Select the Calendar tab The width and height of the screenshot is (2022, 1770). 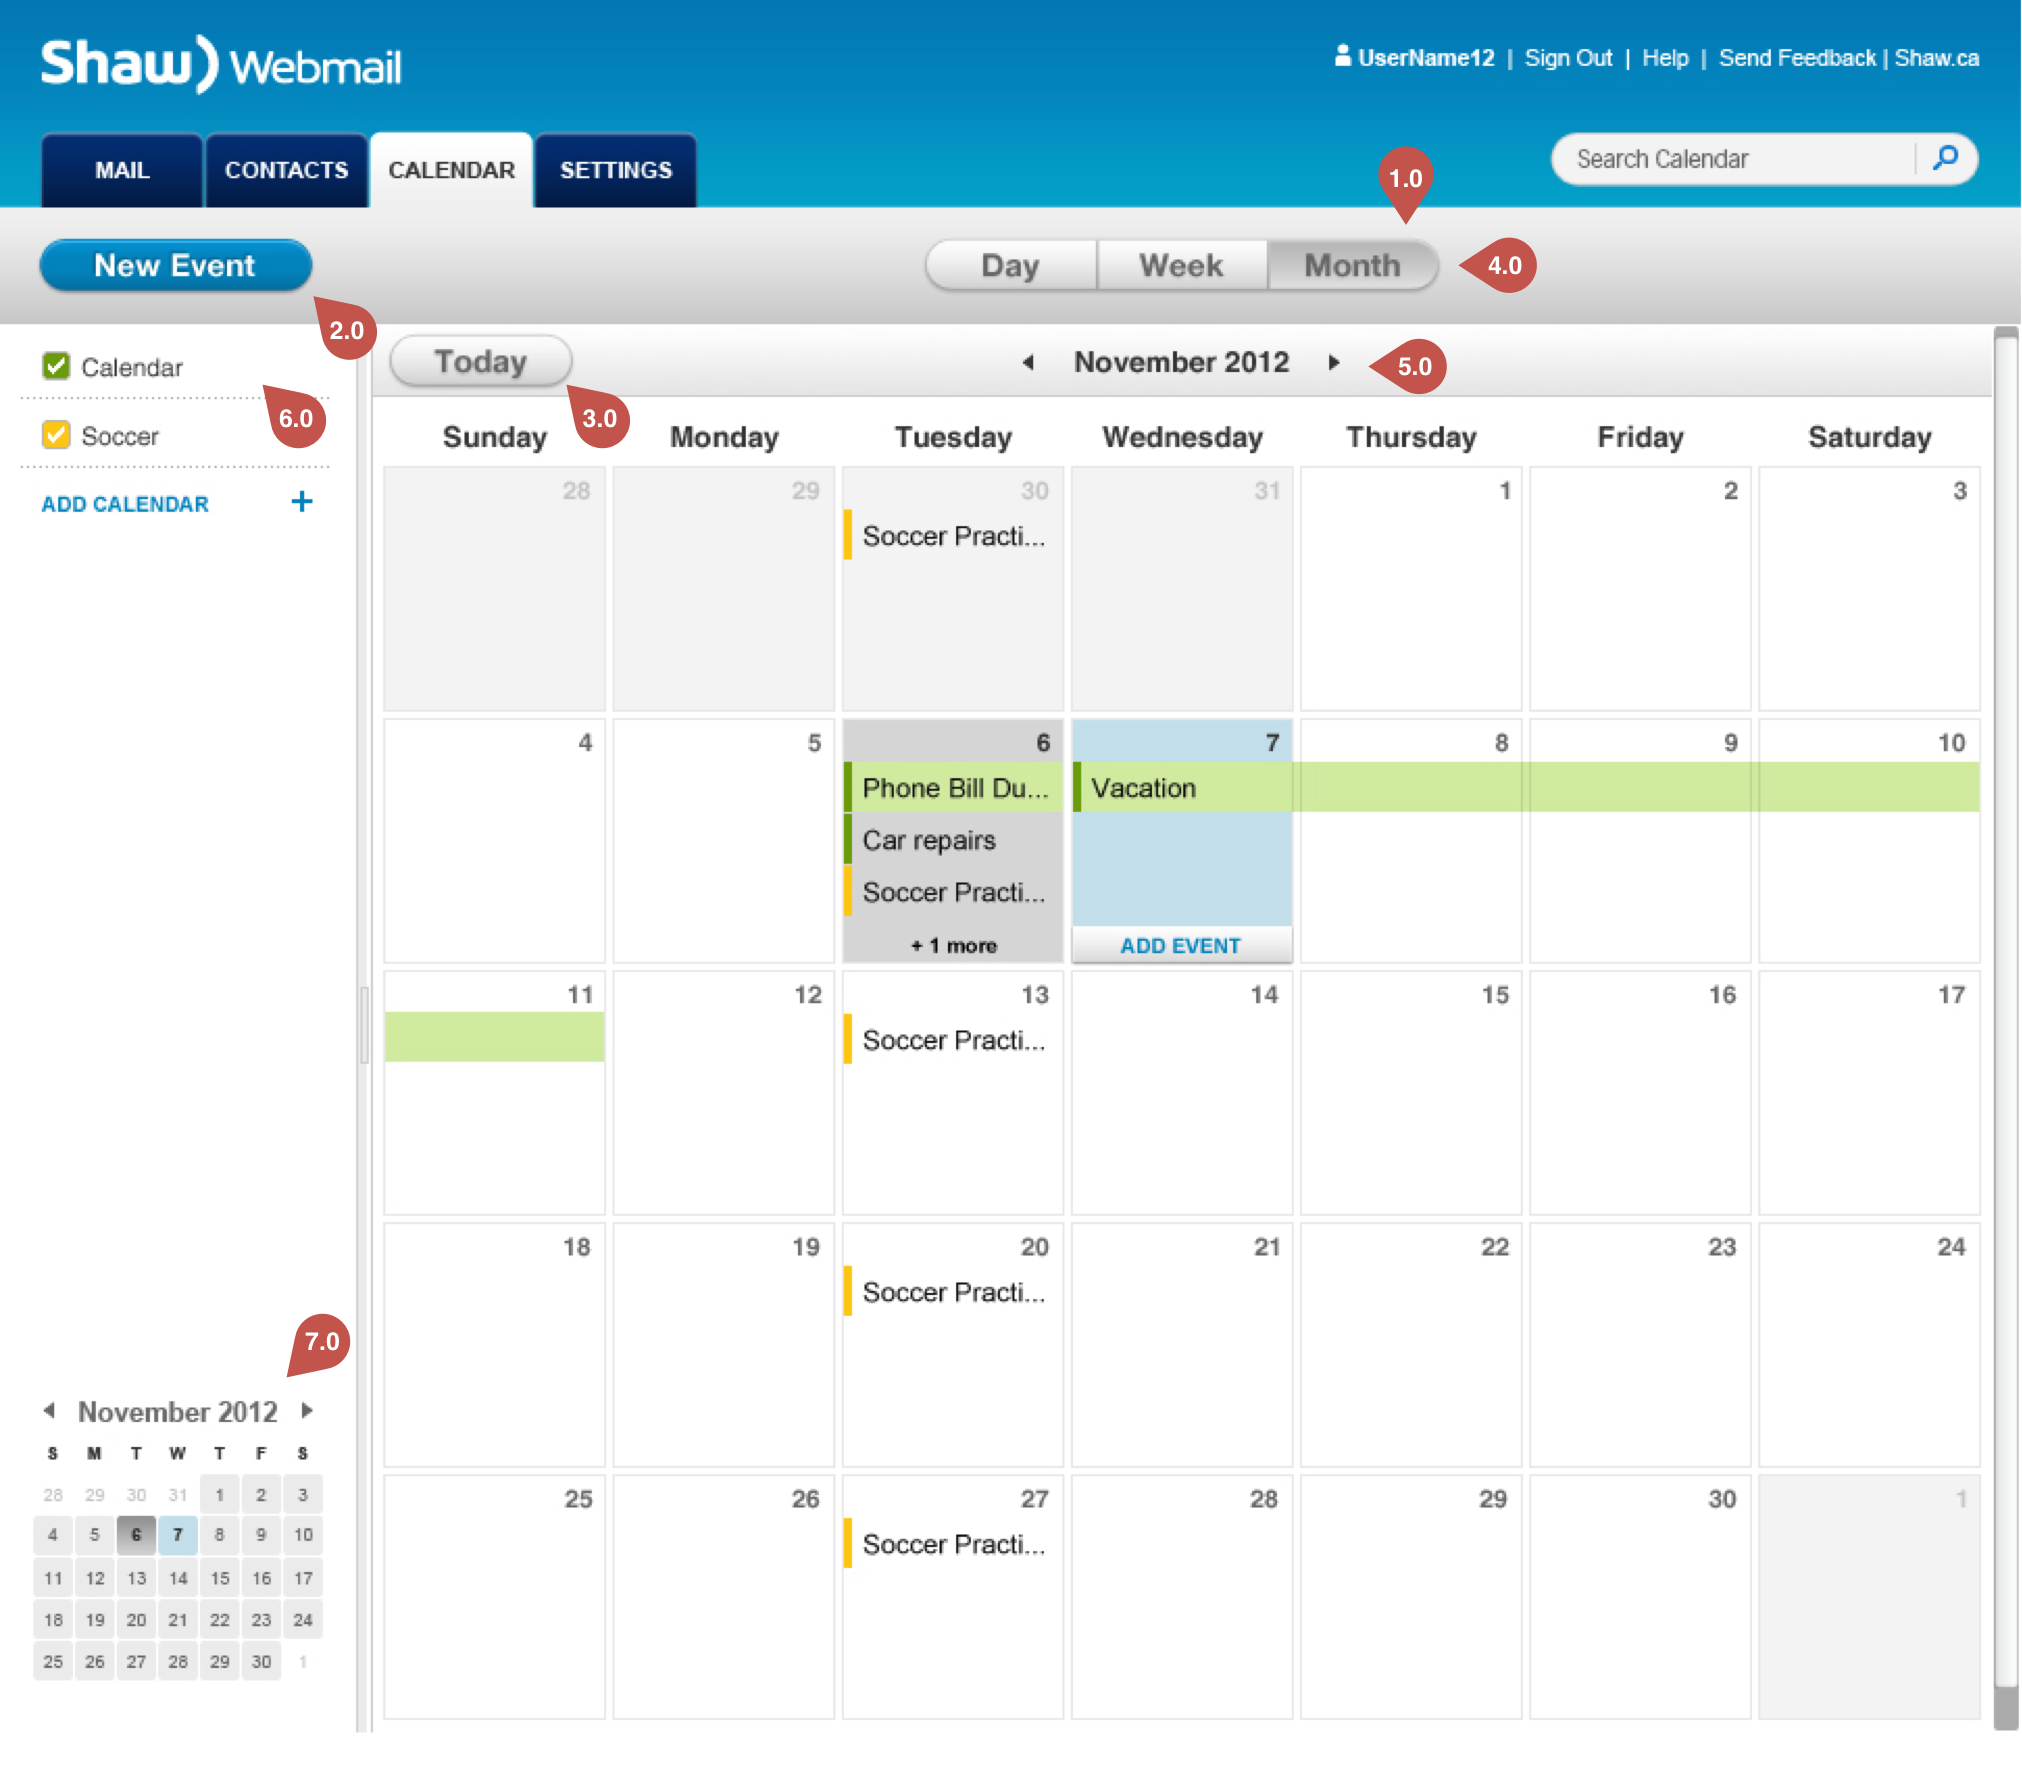[x=451, y=170]
